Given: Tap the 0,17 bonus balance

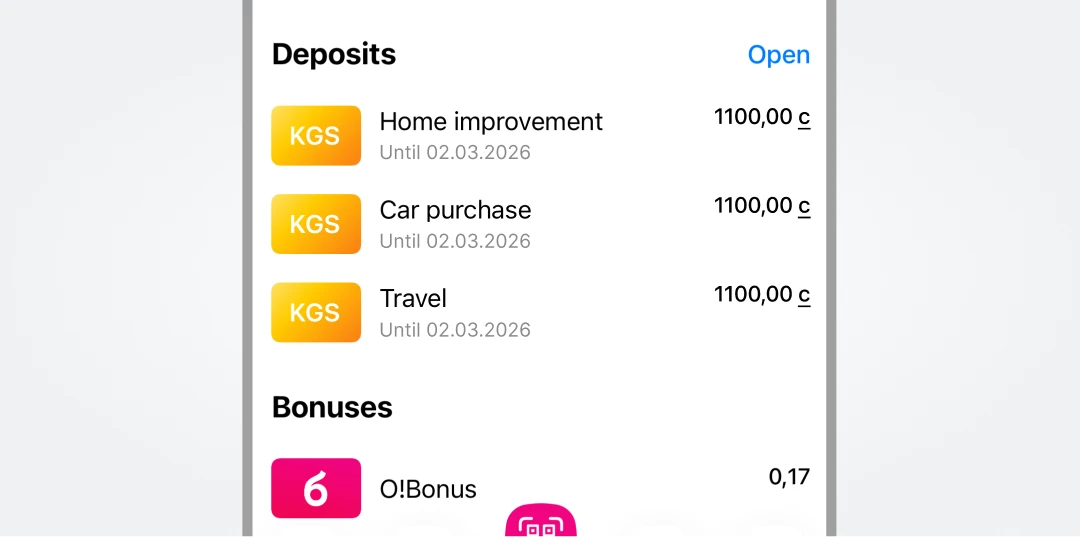Looking at the screenshot, I should pos(789,477).
